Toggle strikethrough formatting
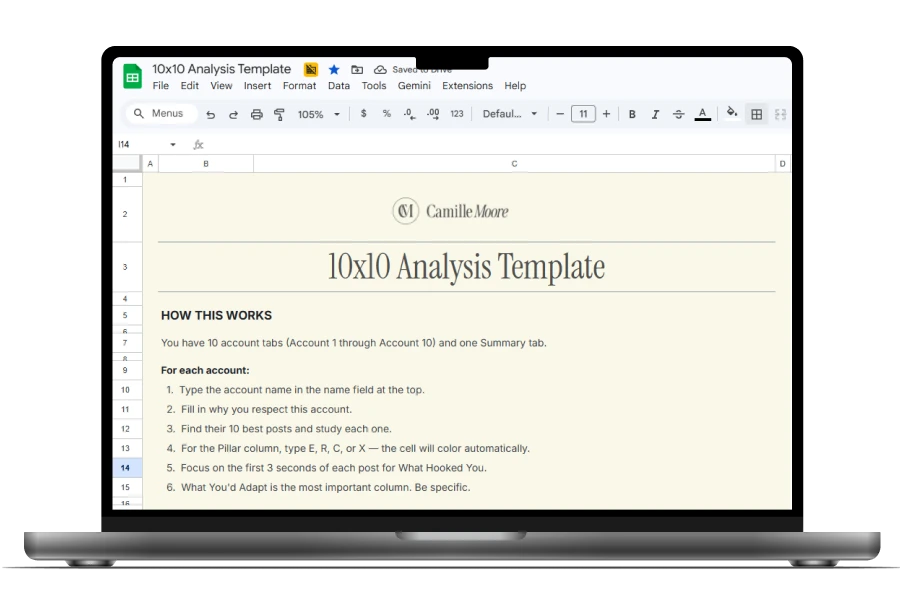 coord(678,114)
